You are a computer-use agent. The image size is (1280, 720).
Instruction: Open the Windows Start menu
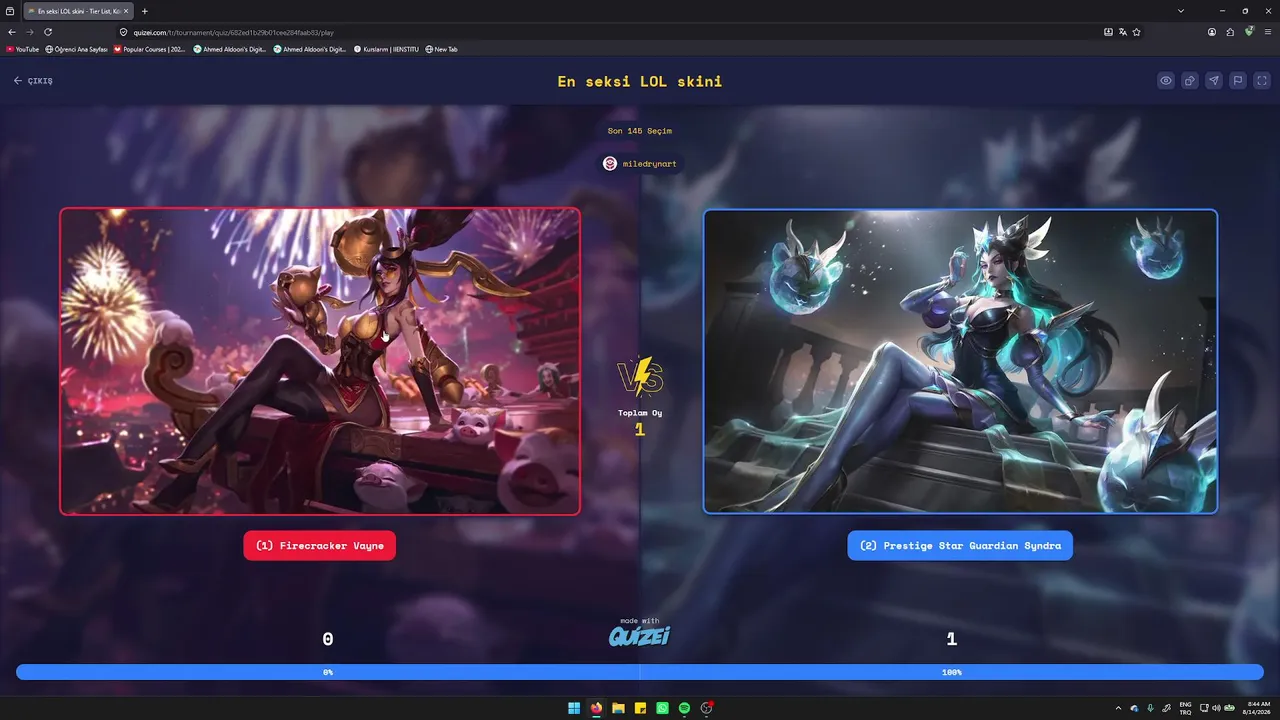click(574, 708)
